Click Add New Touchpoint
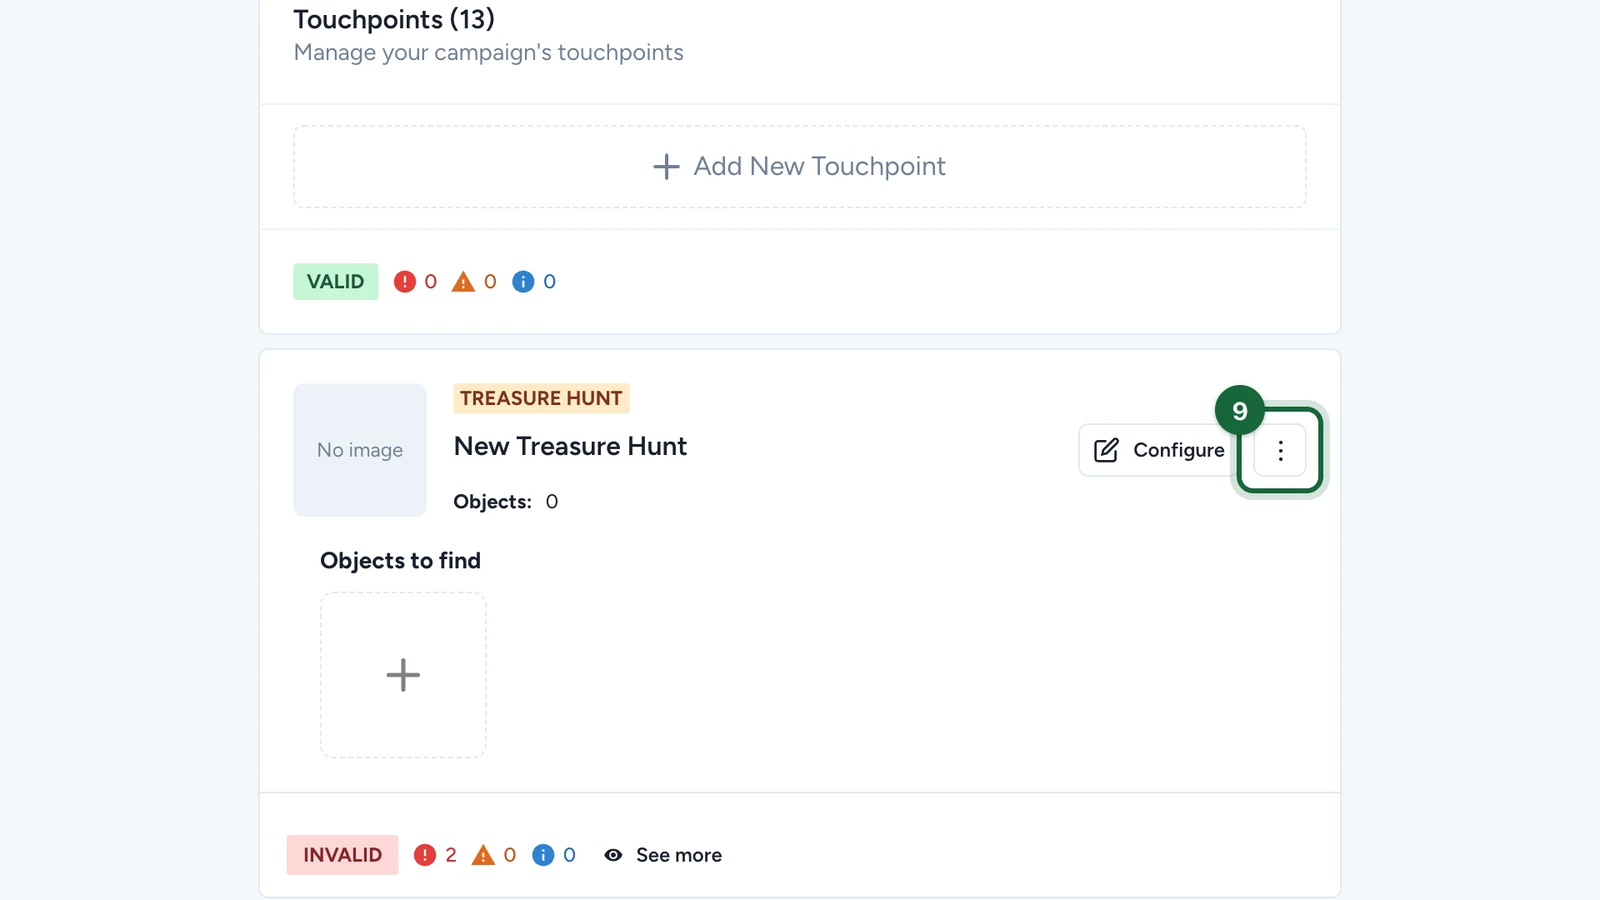The image size is (1600, 900). click(x=799, y=166)
